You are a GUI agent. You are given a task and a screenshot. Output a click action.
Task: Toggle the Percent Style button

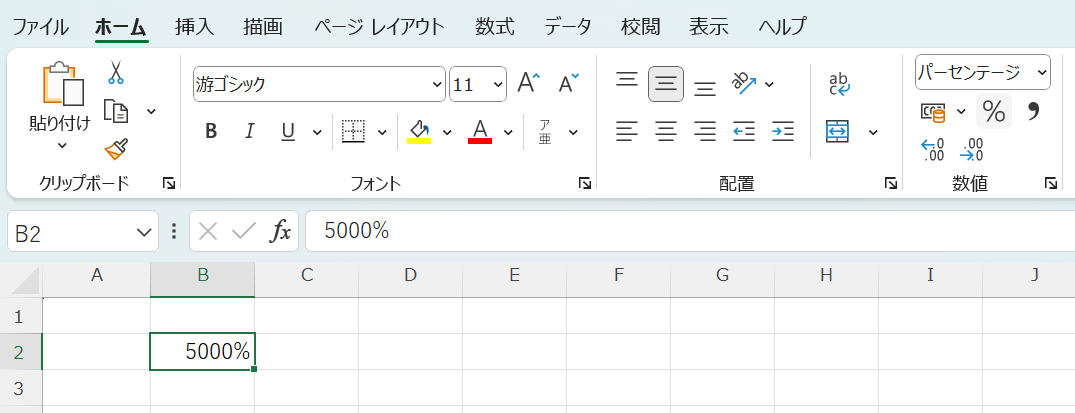pyautogui.click(x=993, y=111)
